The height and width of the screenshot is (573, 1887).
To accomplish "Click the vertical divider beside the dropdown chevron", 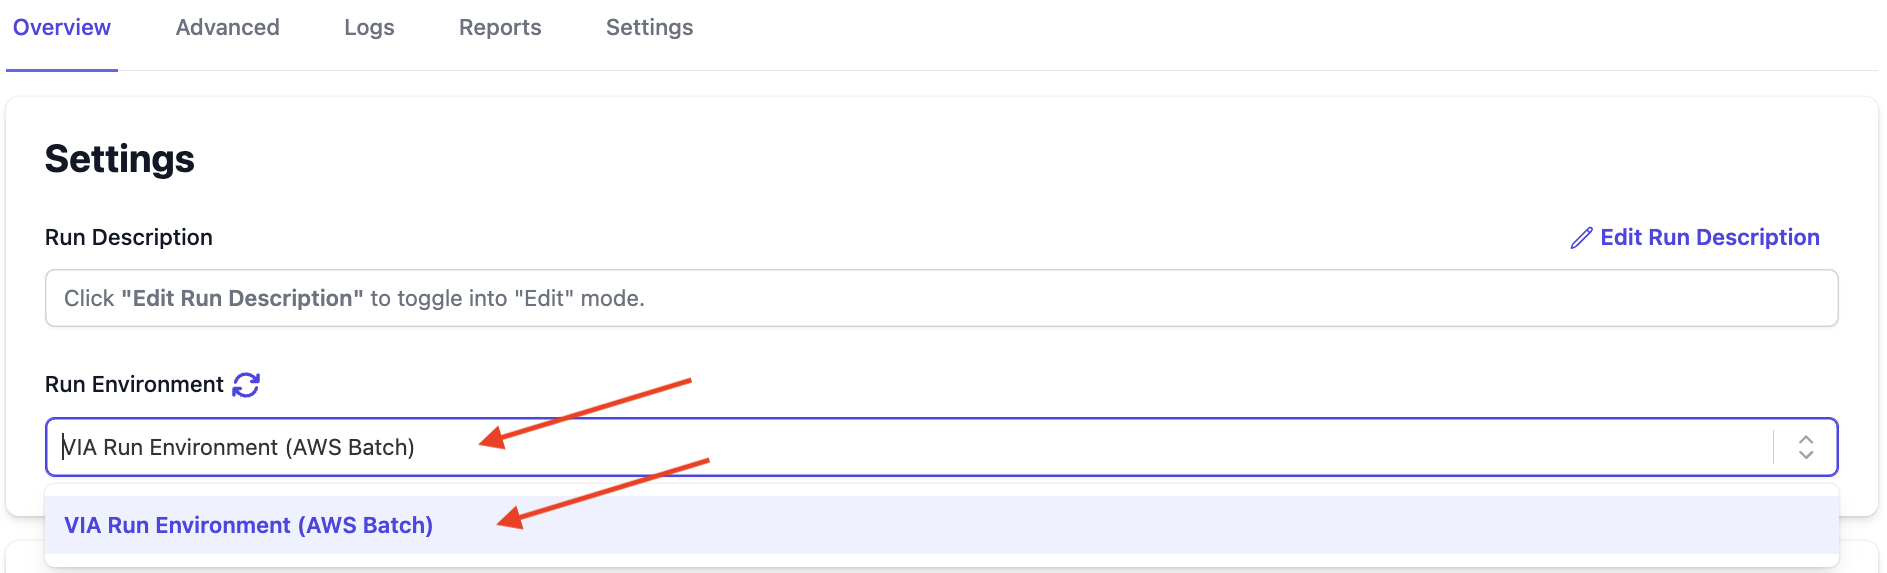I will (x=1773, y=447).
